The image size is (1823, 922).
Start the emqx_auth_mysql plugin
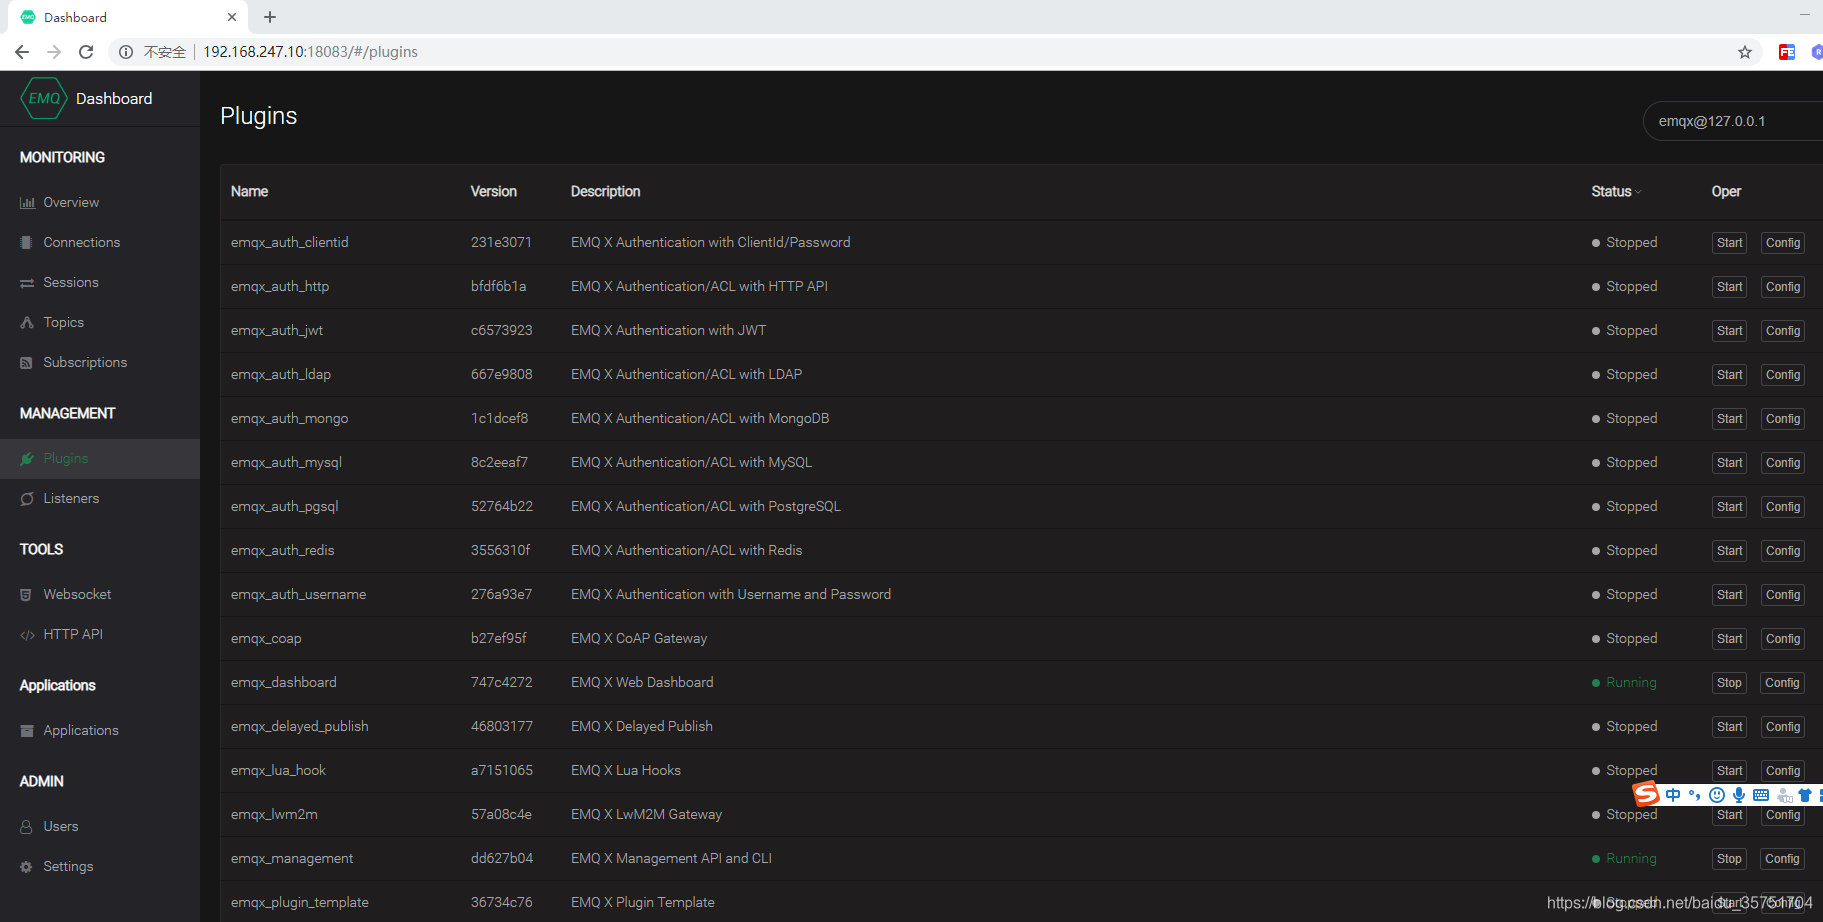click(x=1729, y=463)
